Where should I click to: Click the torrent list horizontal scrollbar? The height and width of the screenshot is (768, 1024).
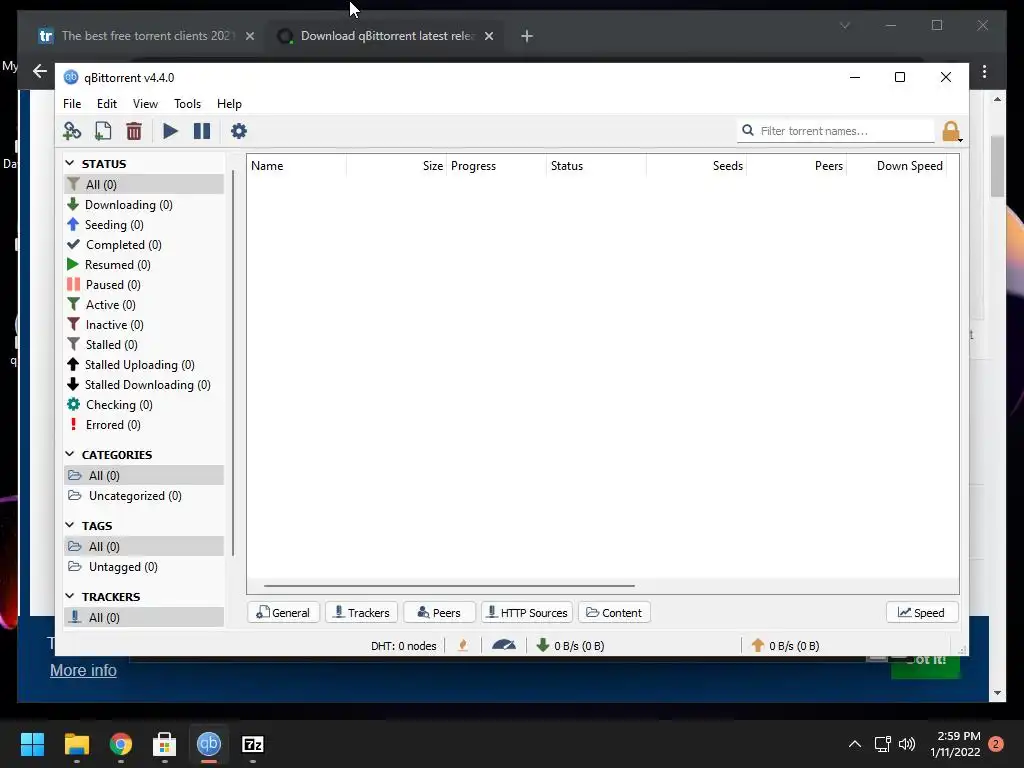(x=449, y=586)
